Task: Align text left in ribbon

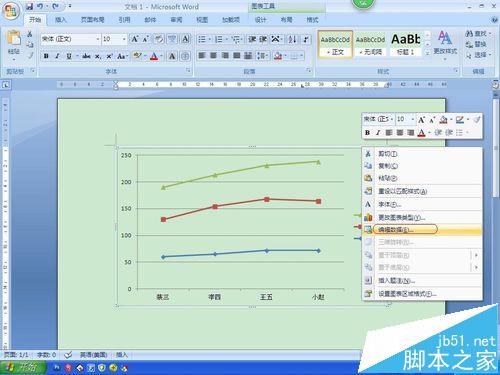Action: point(202,56)
